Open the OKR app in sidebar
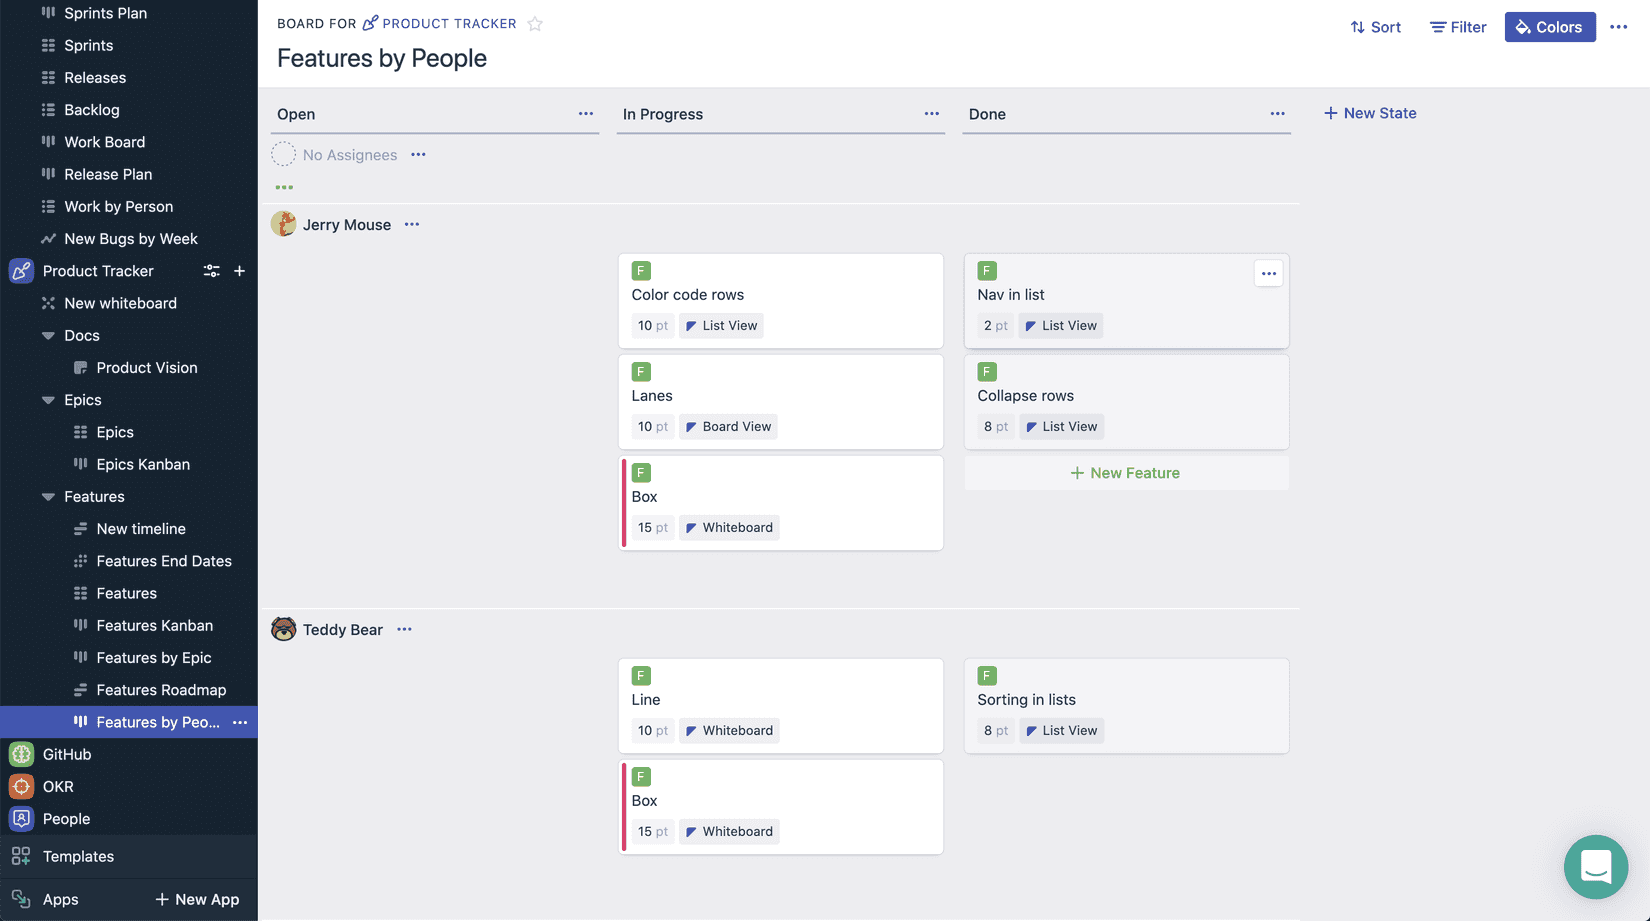The image size is (1650, 921). (58, 786)
